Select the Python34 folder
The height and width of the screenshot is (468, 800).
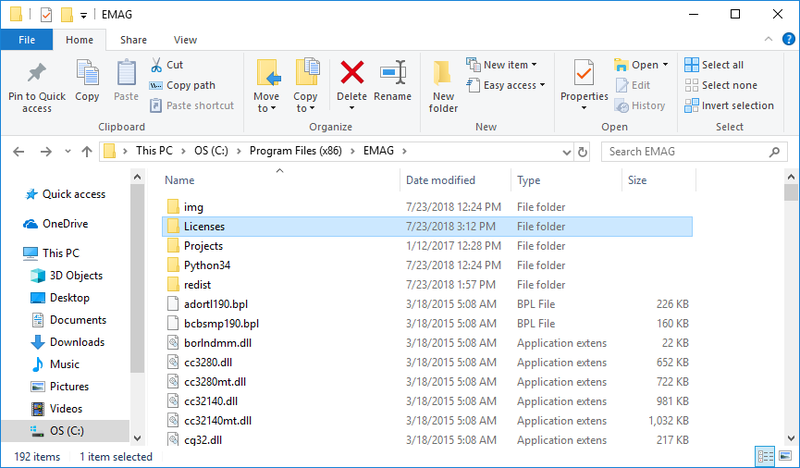[427, 265]
